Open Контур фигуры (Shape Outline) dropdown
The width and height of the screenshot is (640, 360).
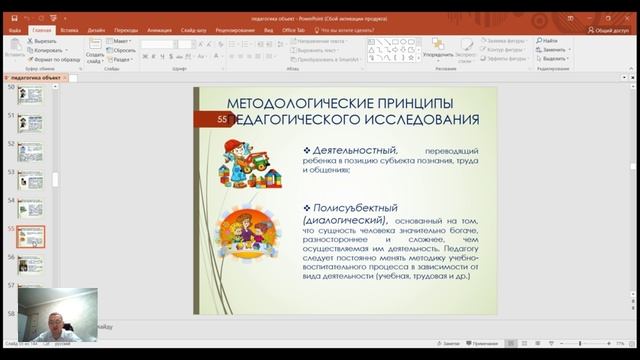503,50
